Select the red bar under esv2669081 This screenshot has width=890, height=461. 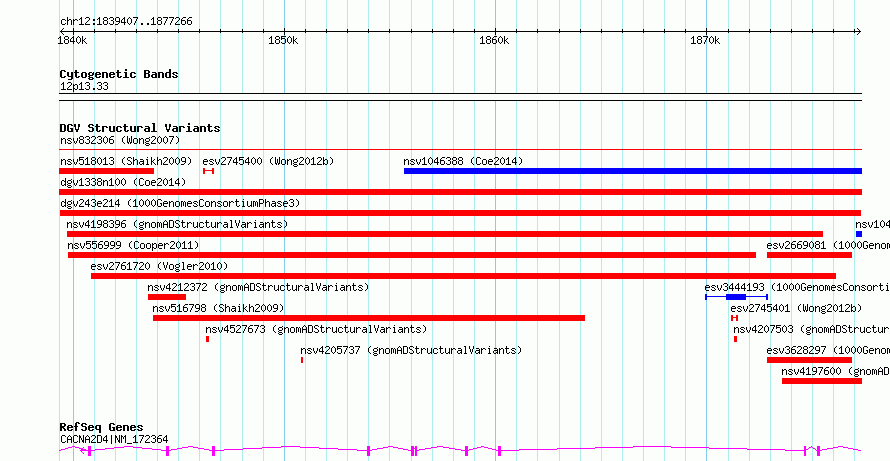pos(809,255)
